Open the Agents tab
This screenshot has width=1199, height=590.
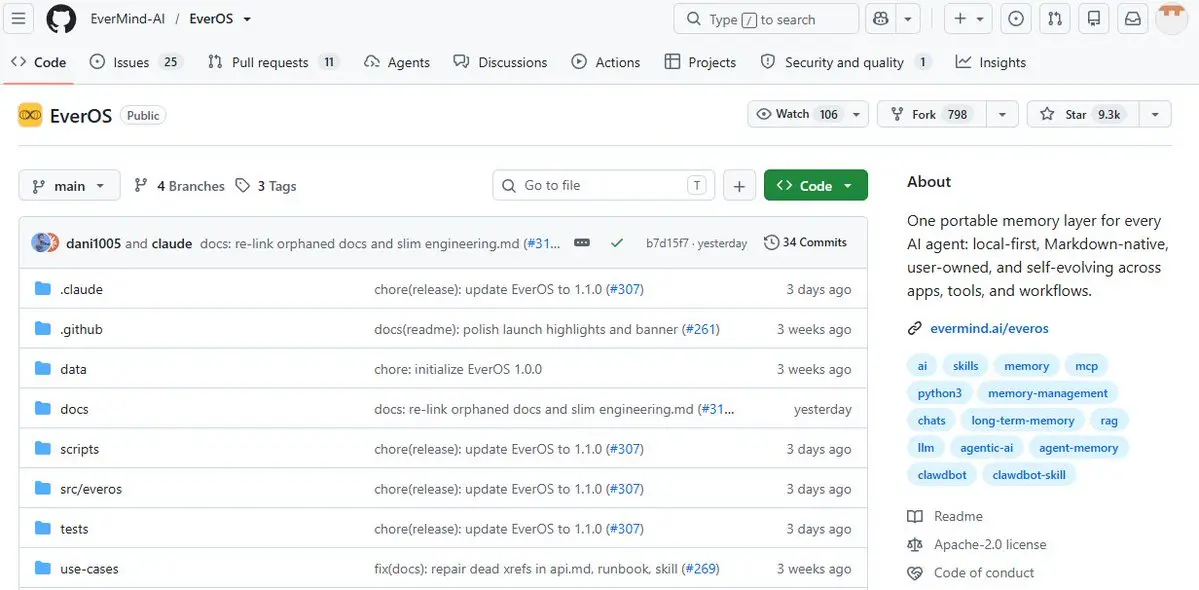point(397,63)
